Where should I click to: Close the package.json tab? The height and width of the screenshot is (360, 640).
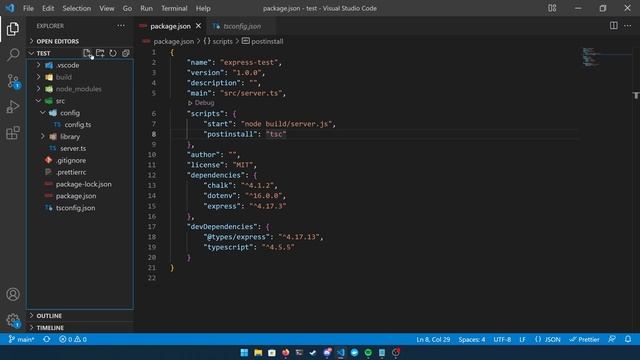pyautogui.click(x=198, y=26)
